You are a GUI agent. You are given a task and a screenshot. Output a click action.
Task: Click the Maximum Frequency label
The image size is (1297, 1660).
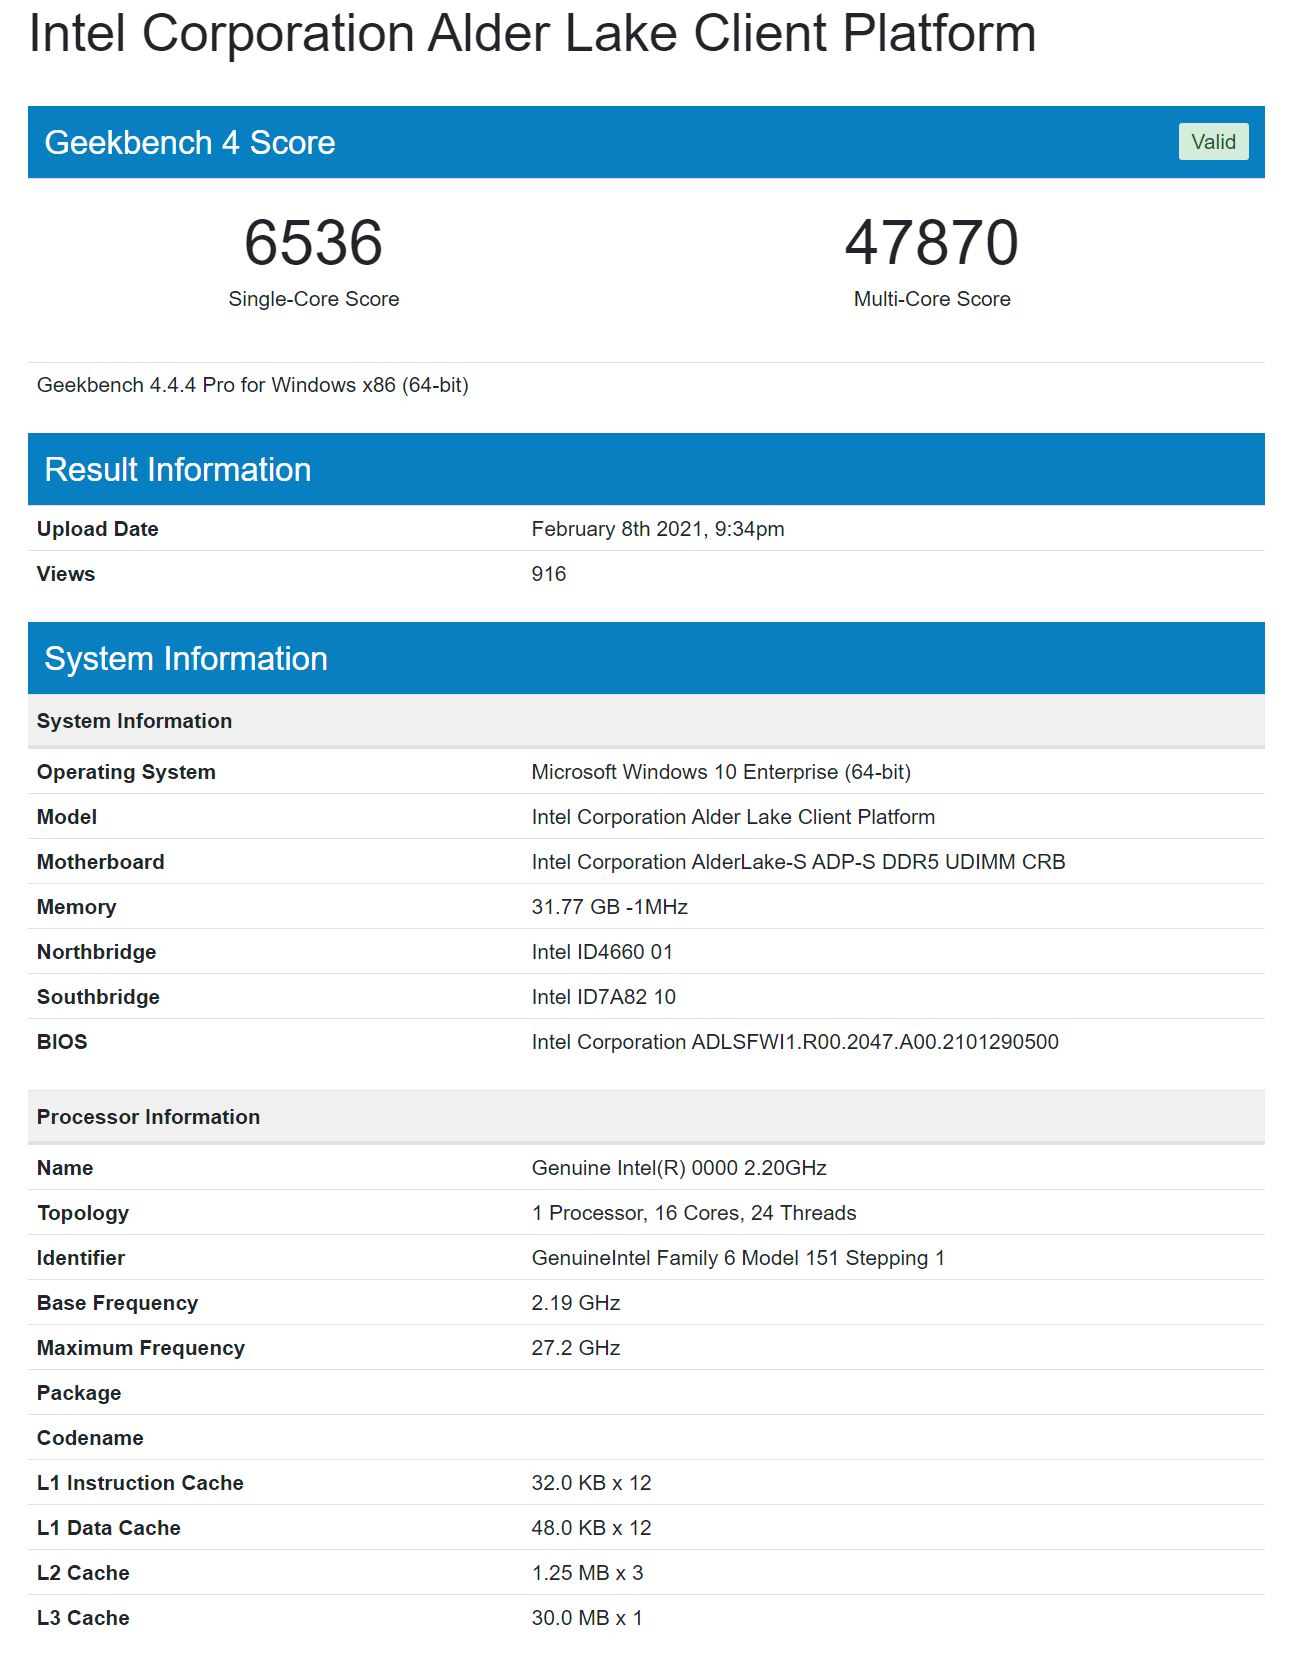141,1348
